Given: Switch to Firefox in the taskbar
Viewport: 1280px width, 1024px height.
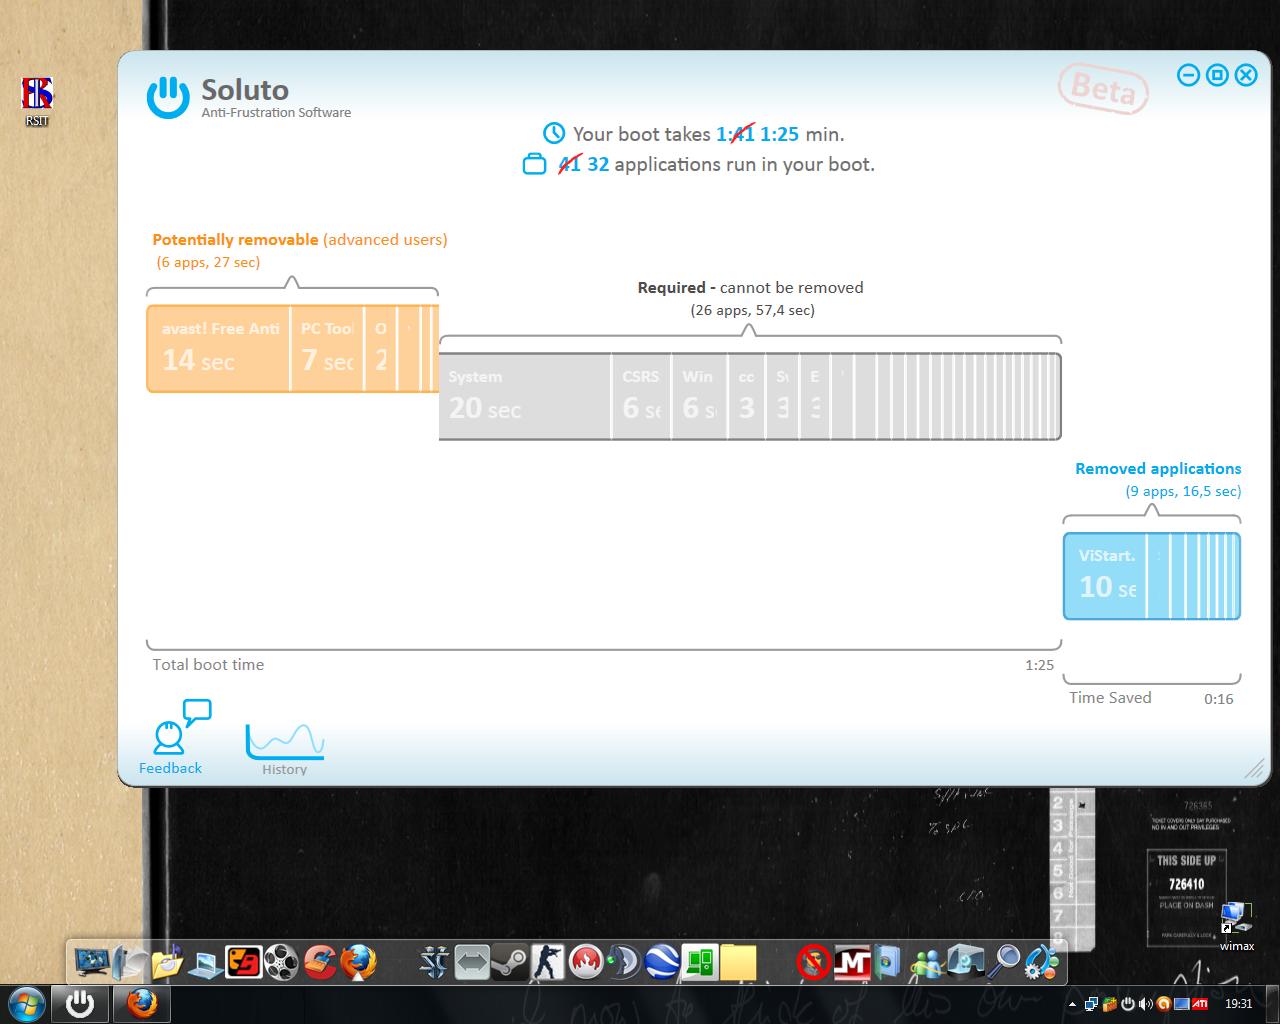Looking at the screenshot, I should 141,1002.
